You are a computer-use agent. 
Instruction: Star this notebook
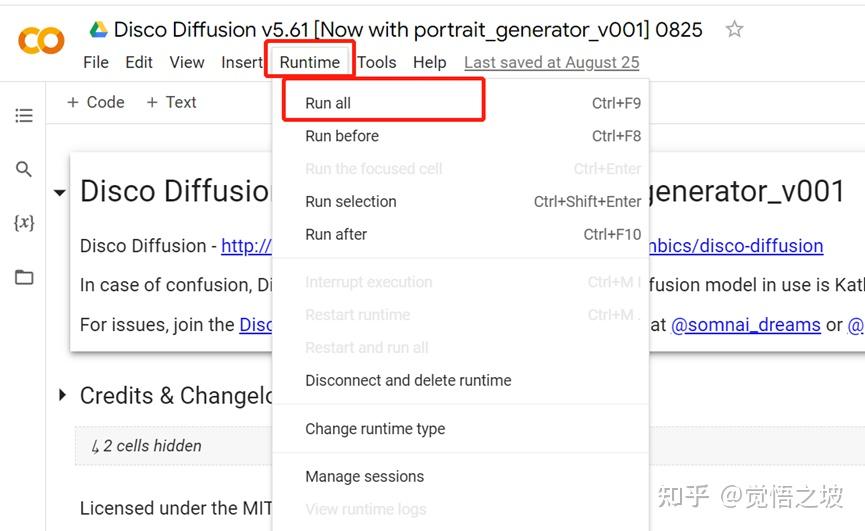click(x=734, y=29)
